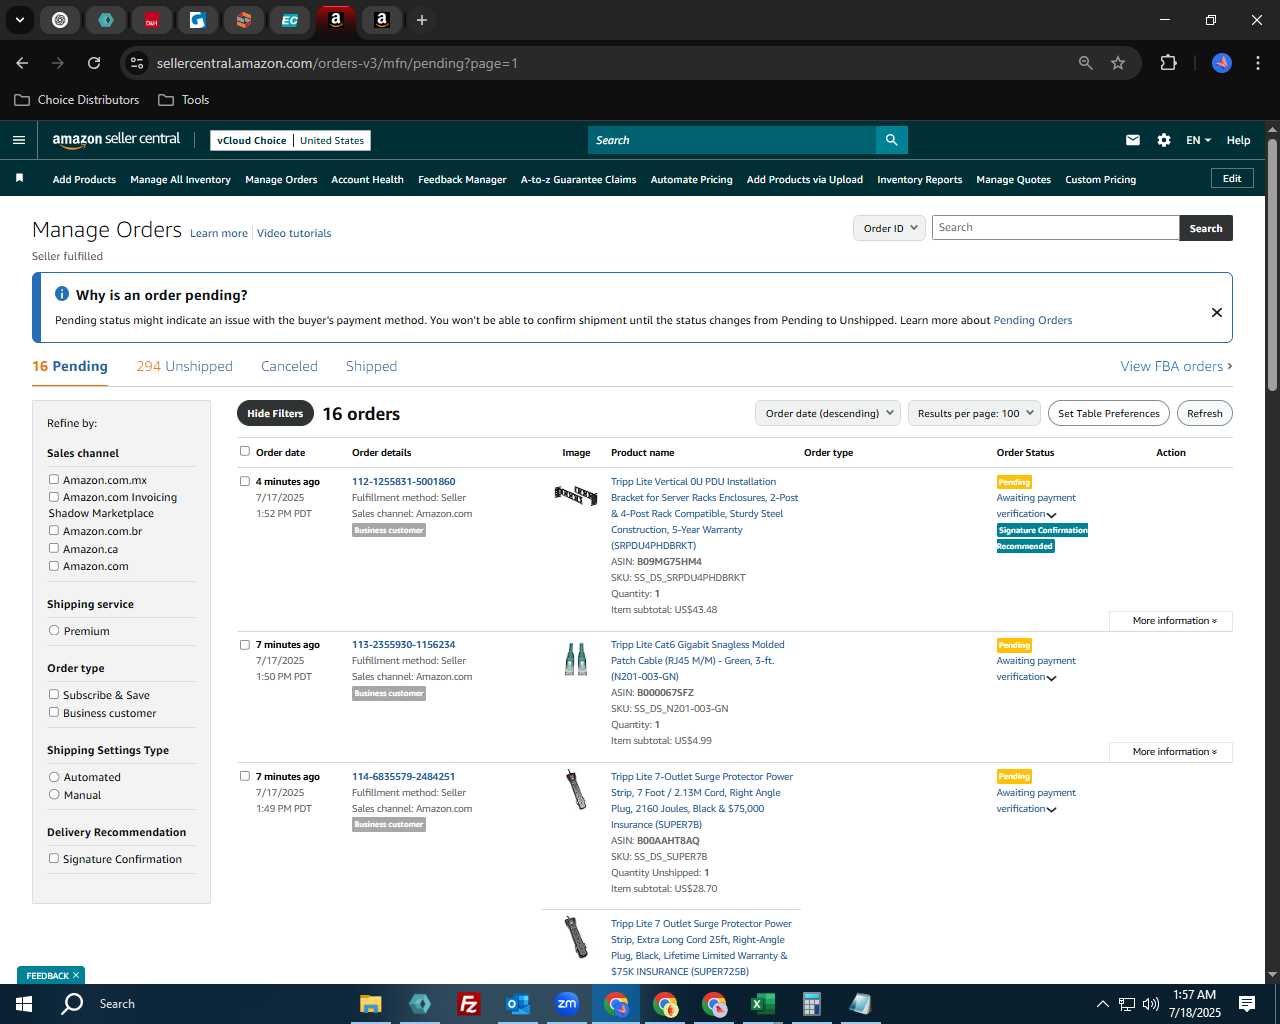Click the green patch cable product thumbnail
This screenshot has width=1280, height=1024.
point(576,659)
